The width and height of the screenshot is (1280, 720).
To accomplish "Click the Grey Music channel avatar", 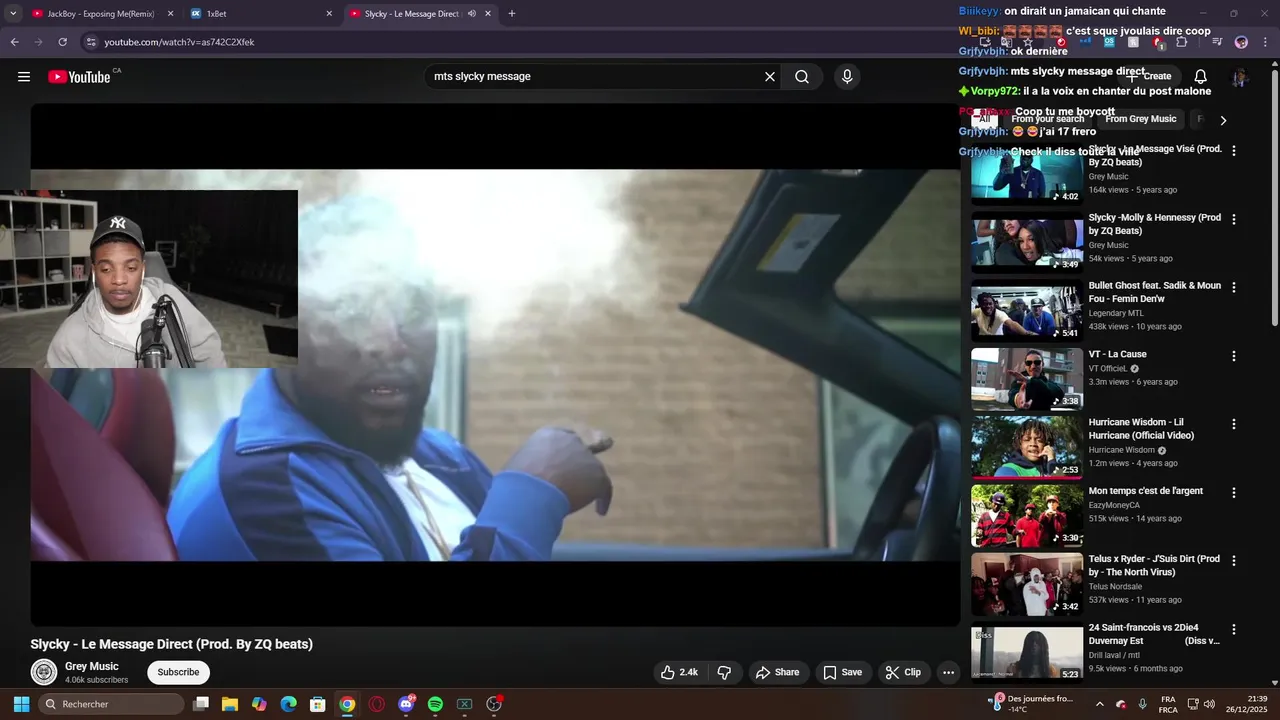I will 43,672.
